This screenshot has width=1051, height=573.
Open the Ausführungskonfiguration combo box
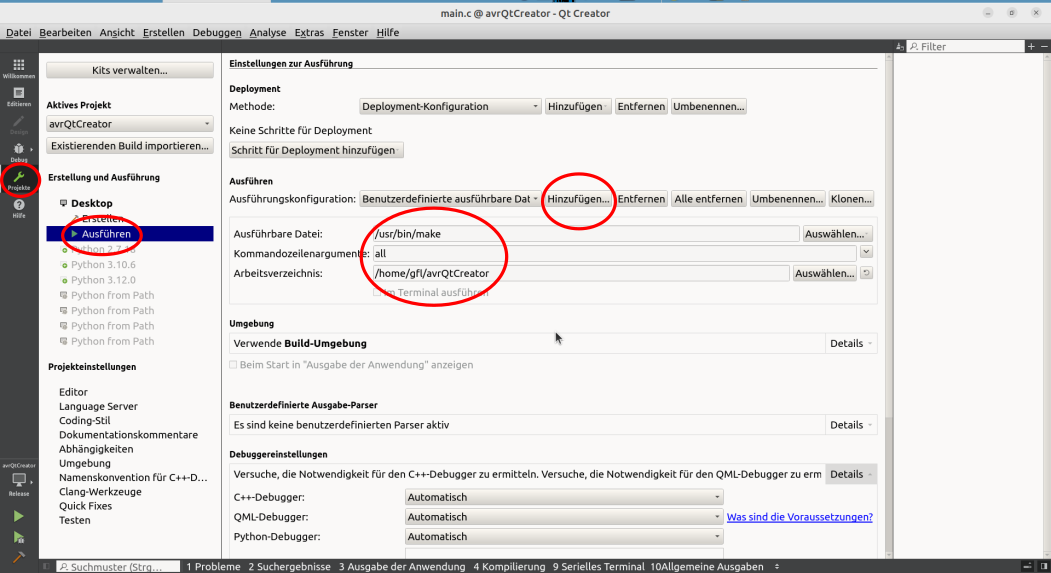450,199
